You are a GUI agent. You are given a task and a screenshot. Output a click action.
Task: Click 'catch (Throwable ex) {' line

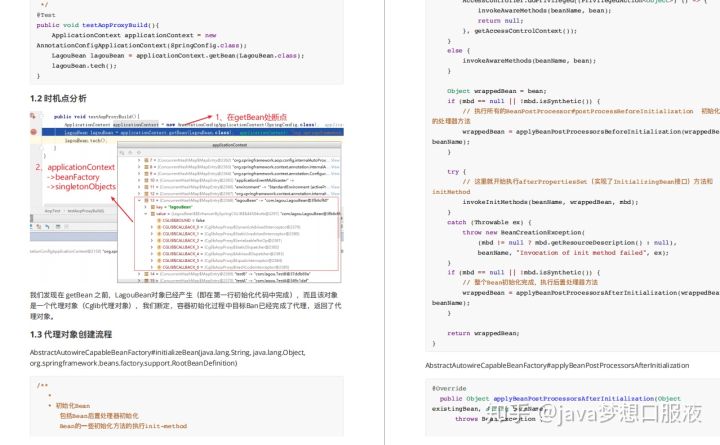pyautogui.click(x=489, y=222)
